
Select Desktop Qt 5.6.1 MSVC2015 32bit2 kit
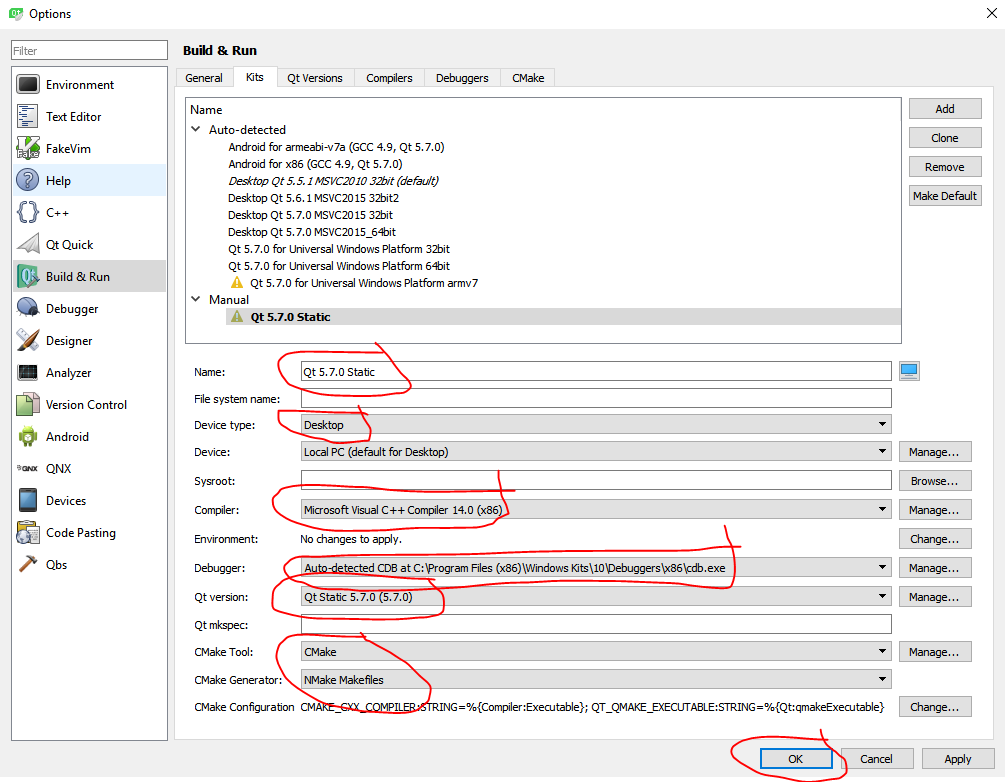coord(313,198)
